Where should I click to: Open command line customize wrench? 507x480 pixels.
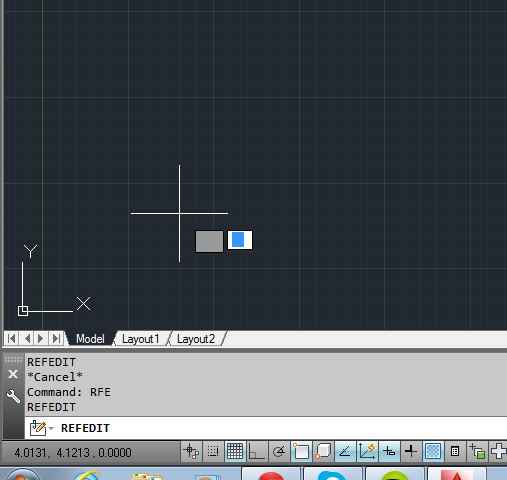point(13,396)
